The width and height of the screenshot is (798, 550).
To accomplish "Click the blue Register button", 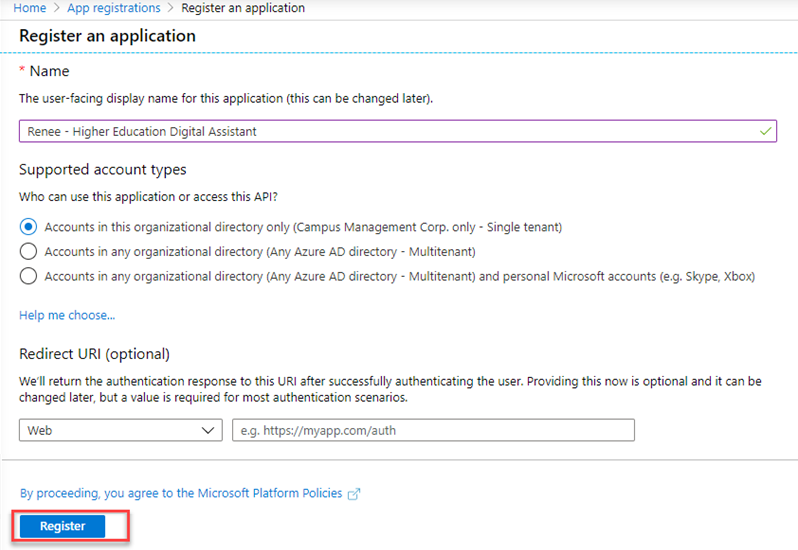I will [x=63, y=526].
